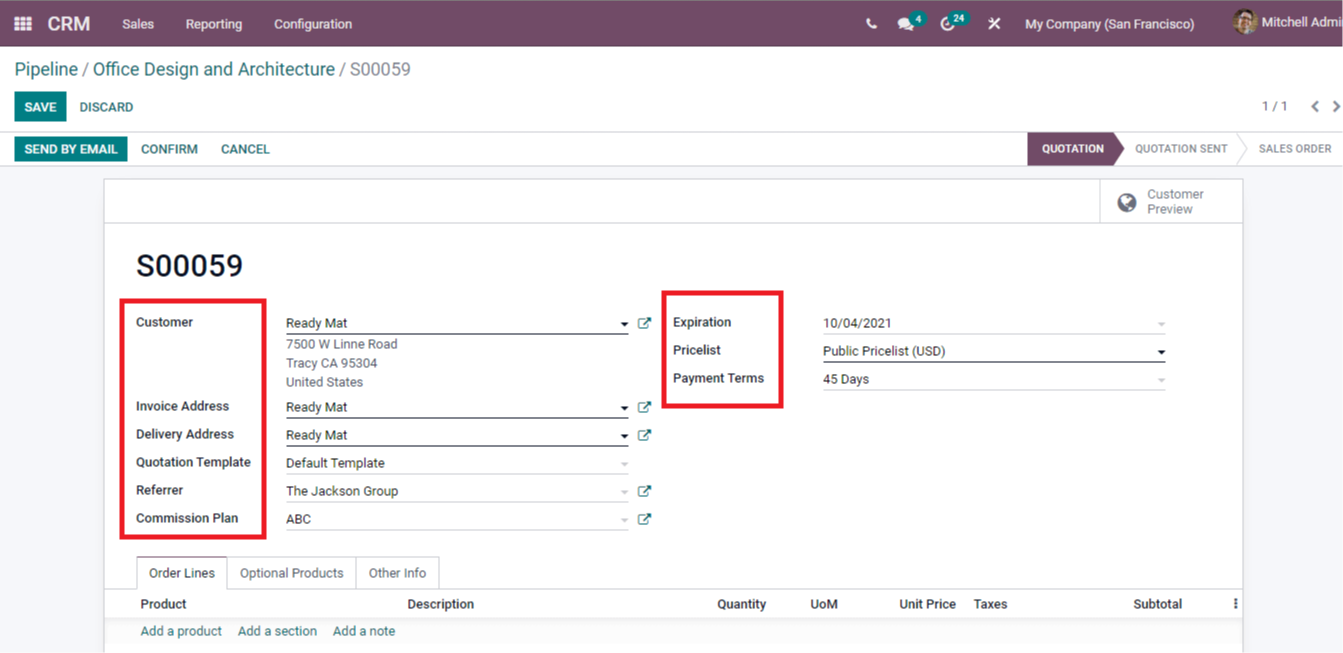Viewport: 1343px width, 653px height.
Task: Click the debug tools X icon
Action: [x=994, y=24]
